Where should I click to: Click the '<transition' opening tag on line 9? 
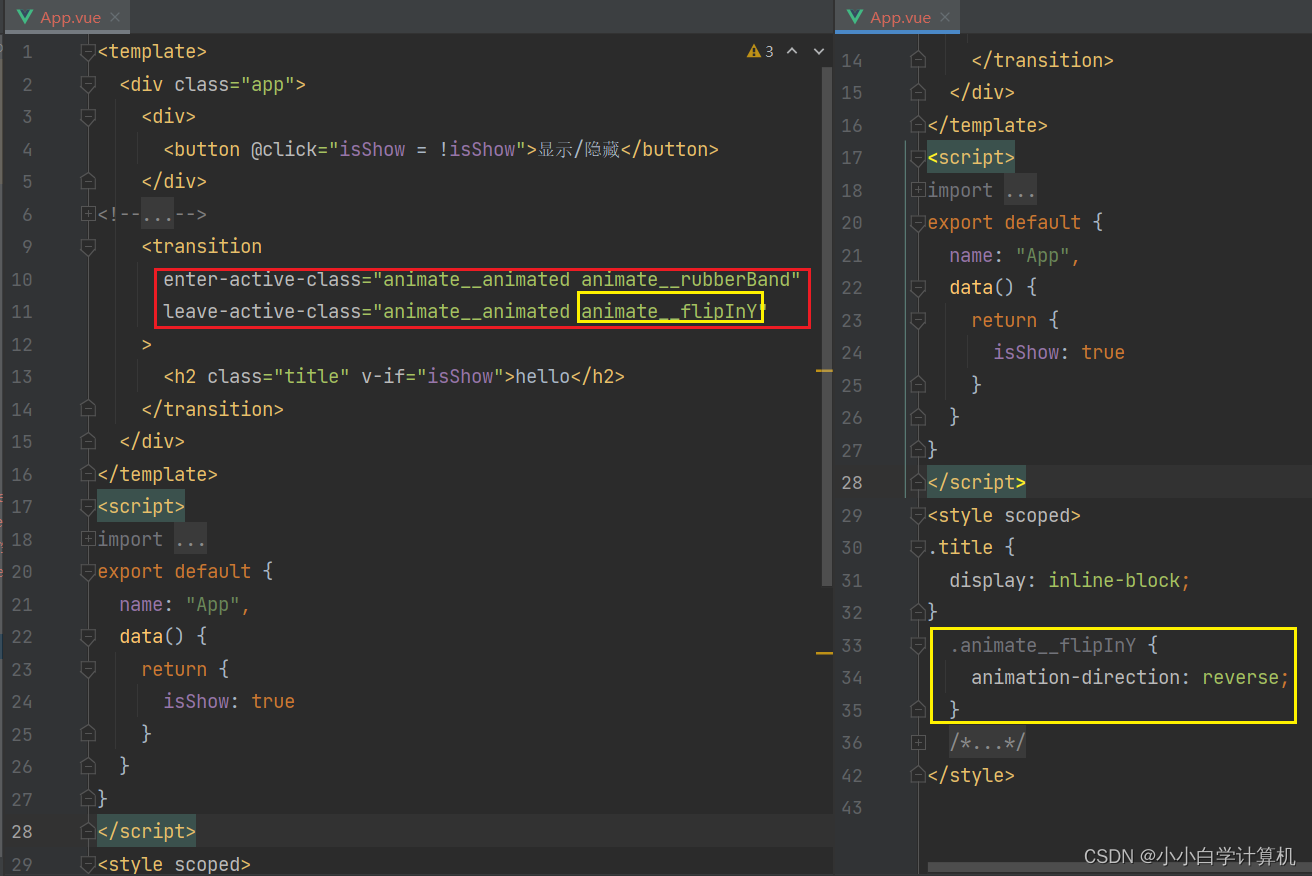(x=201, y=246)
